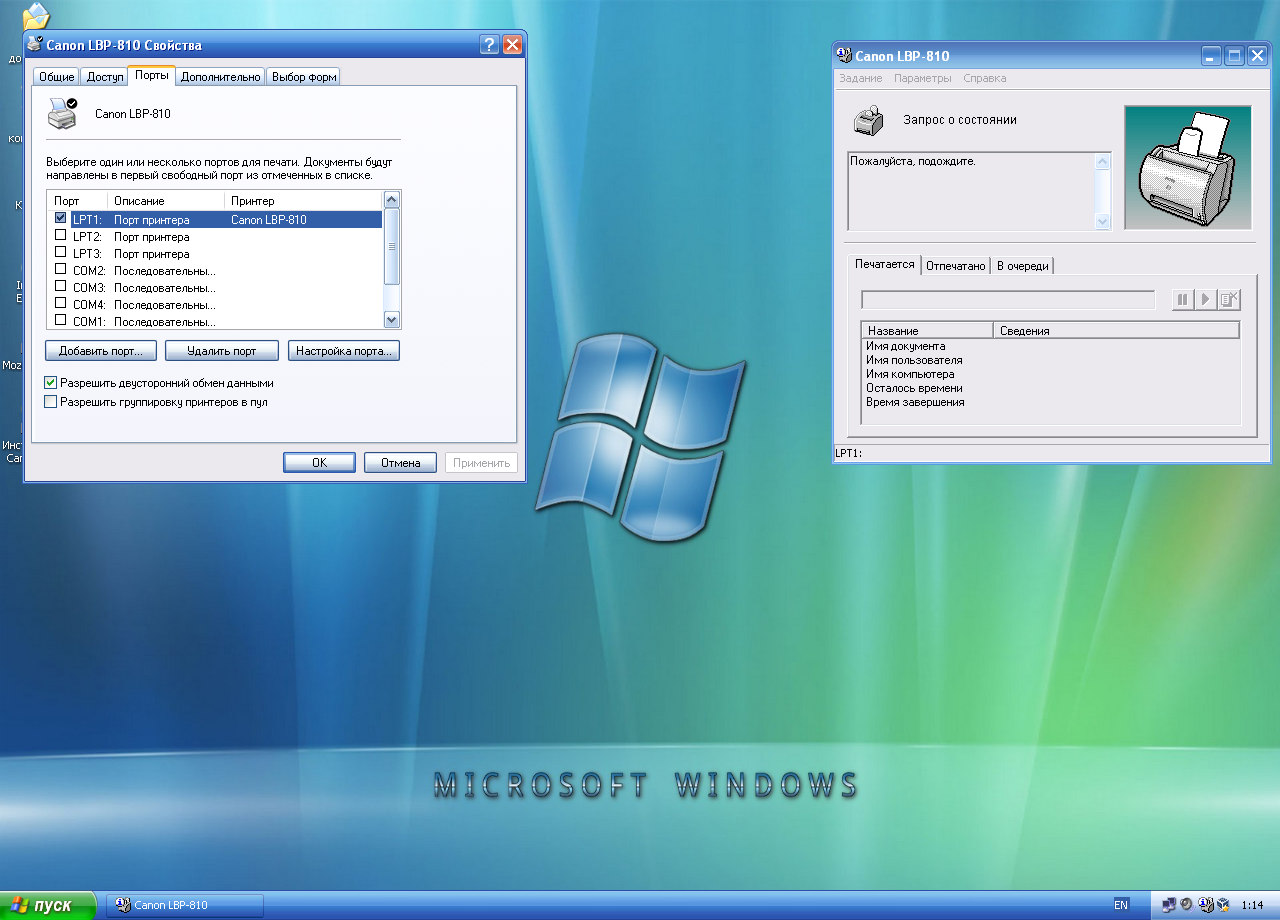The width and height of the screenshot is (1280, 920).
Task: Switch to the В очереди tab
Action: point(1023,266)
